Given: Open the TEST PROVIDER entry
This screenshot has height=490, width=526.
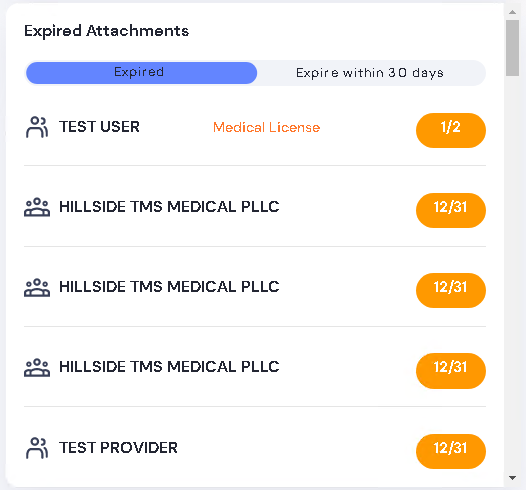Looking at the screenshot, I should [118, 448].
